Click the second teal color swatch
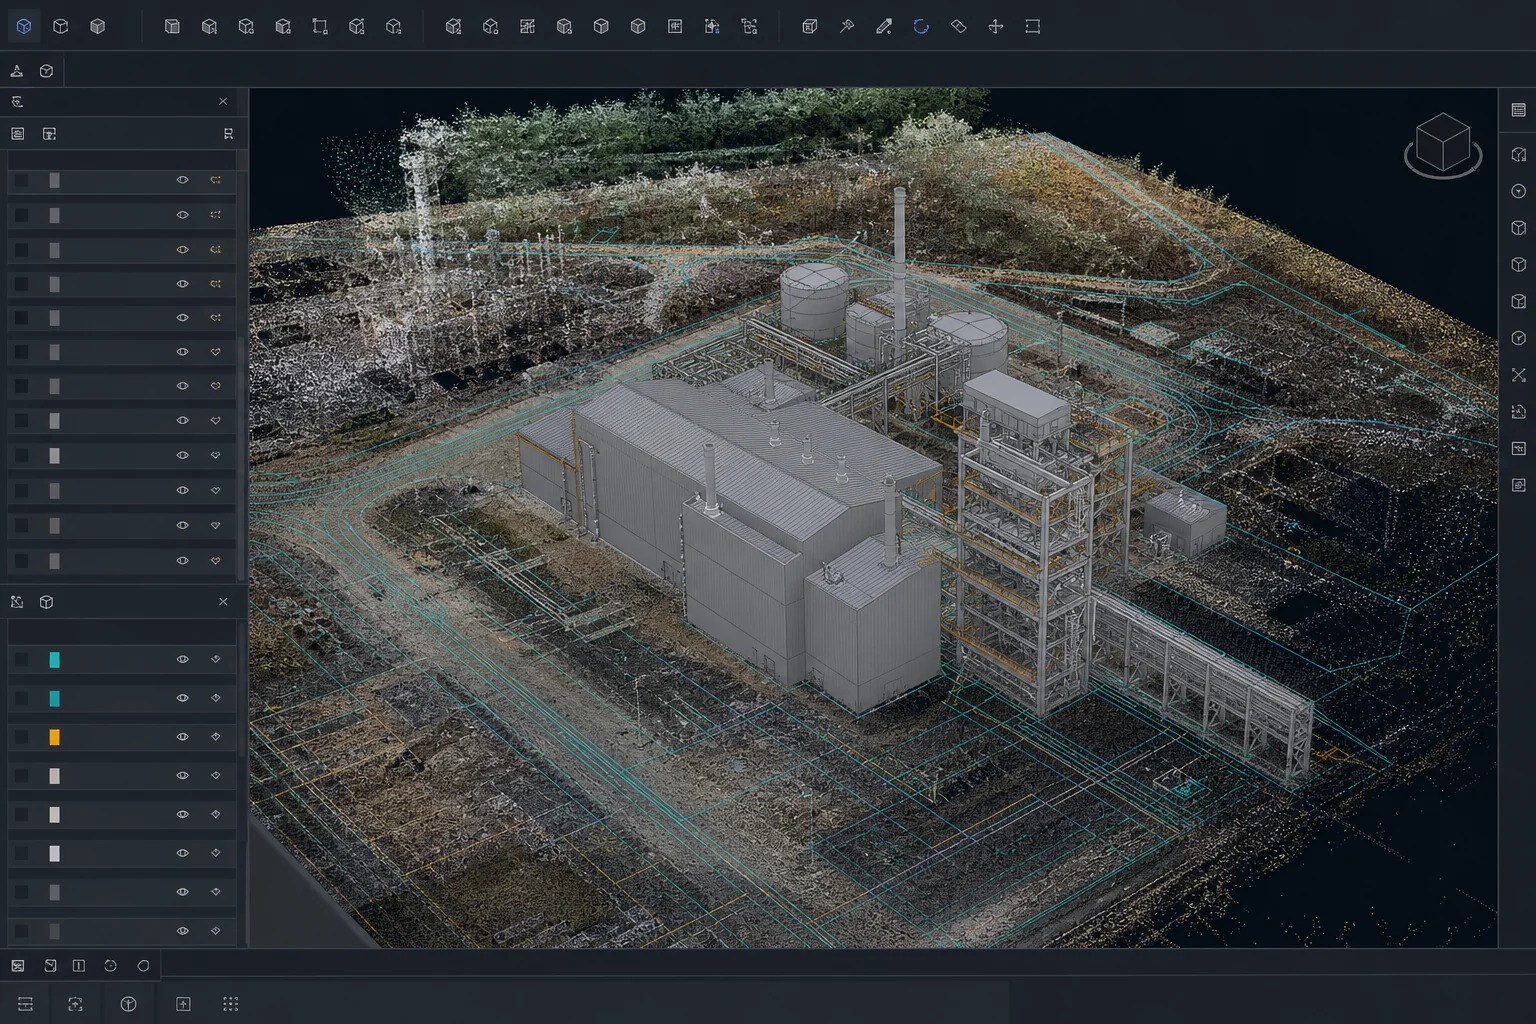Viewport: 1536px width, 1024px height. pyautogui.click(x=54, y=698)
